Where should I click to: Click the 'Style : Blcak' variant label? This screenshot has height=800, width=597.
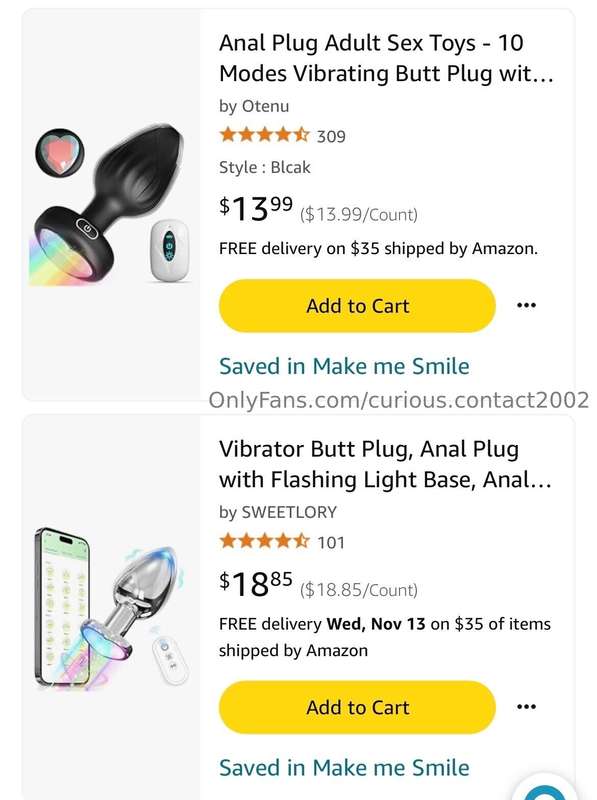264,167
